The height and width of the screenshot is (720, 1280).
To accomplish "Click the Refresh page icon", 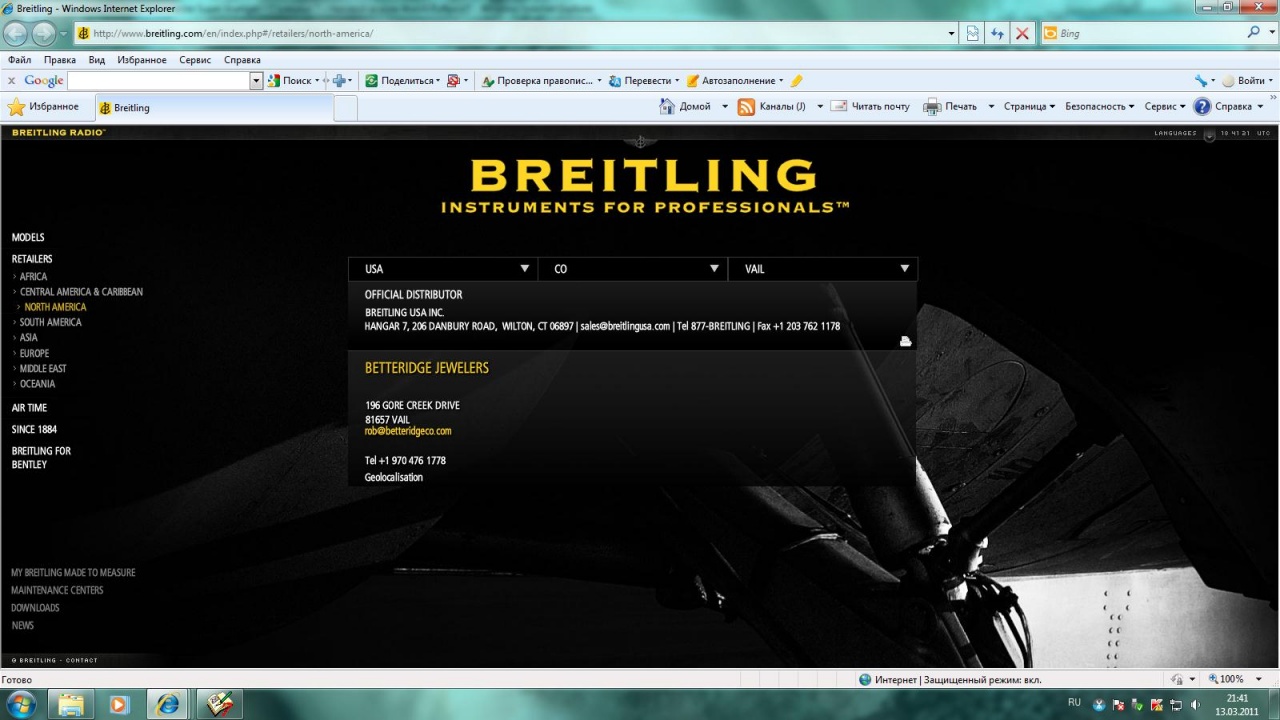I will tap(997, 33).
